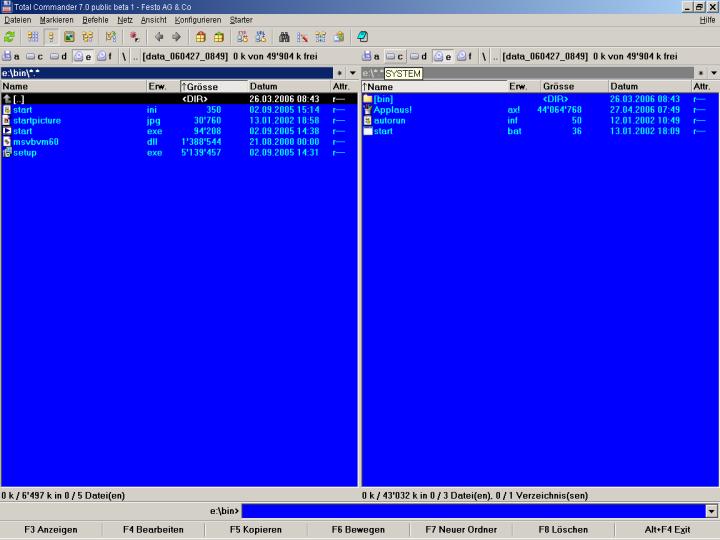Click F3 Anzeigen button

(51, 530)
